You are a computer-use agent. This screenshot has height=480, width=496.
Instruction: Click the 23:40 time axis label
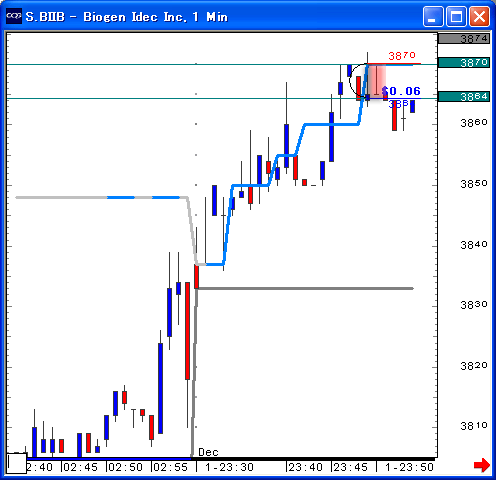point(305,467)
